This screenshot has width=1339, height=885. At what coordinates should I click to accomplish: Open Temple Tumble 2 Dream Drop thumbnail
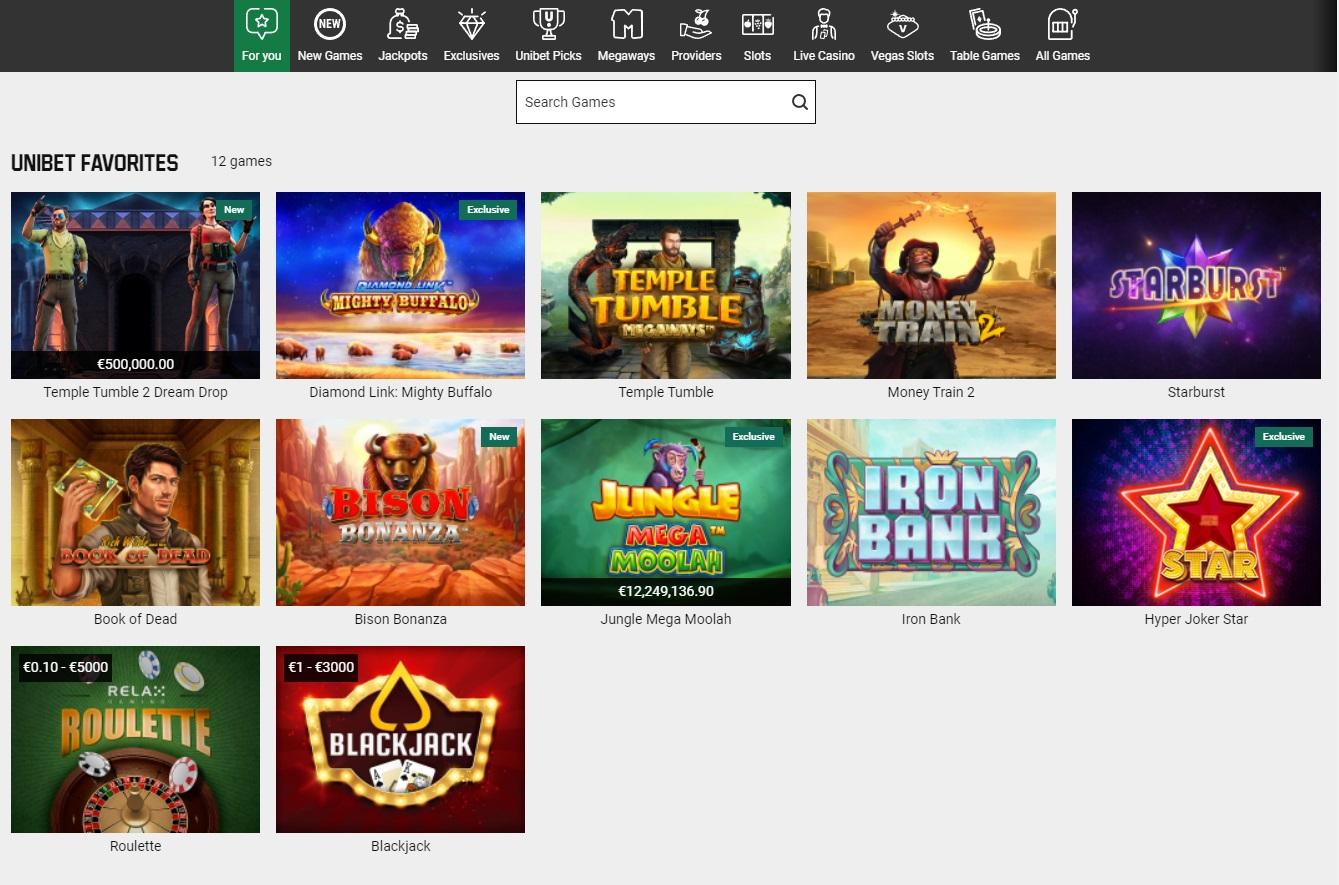135,285
